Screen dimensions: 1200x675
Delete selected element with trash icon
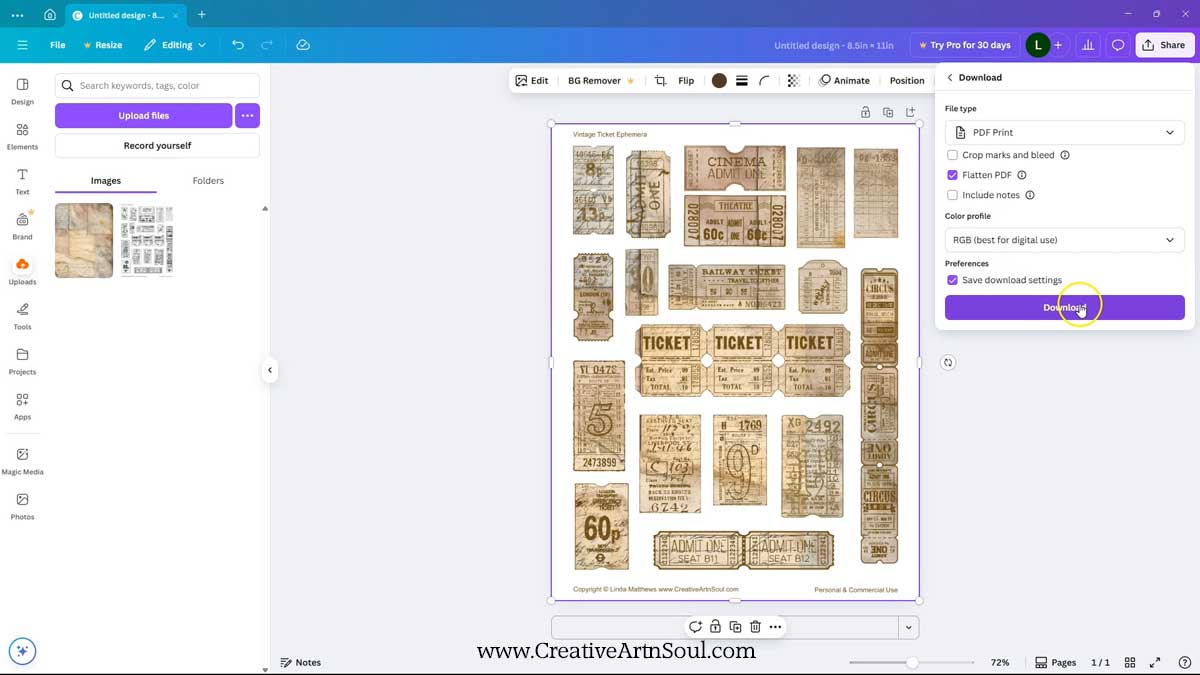tap(755, 627)
